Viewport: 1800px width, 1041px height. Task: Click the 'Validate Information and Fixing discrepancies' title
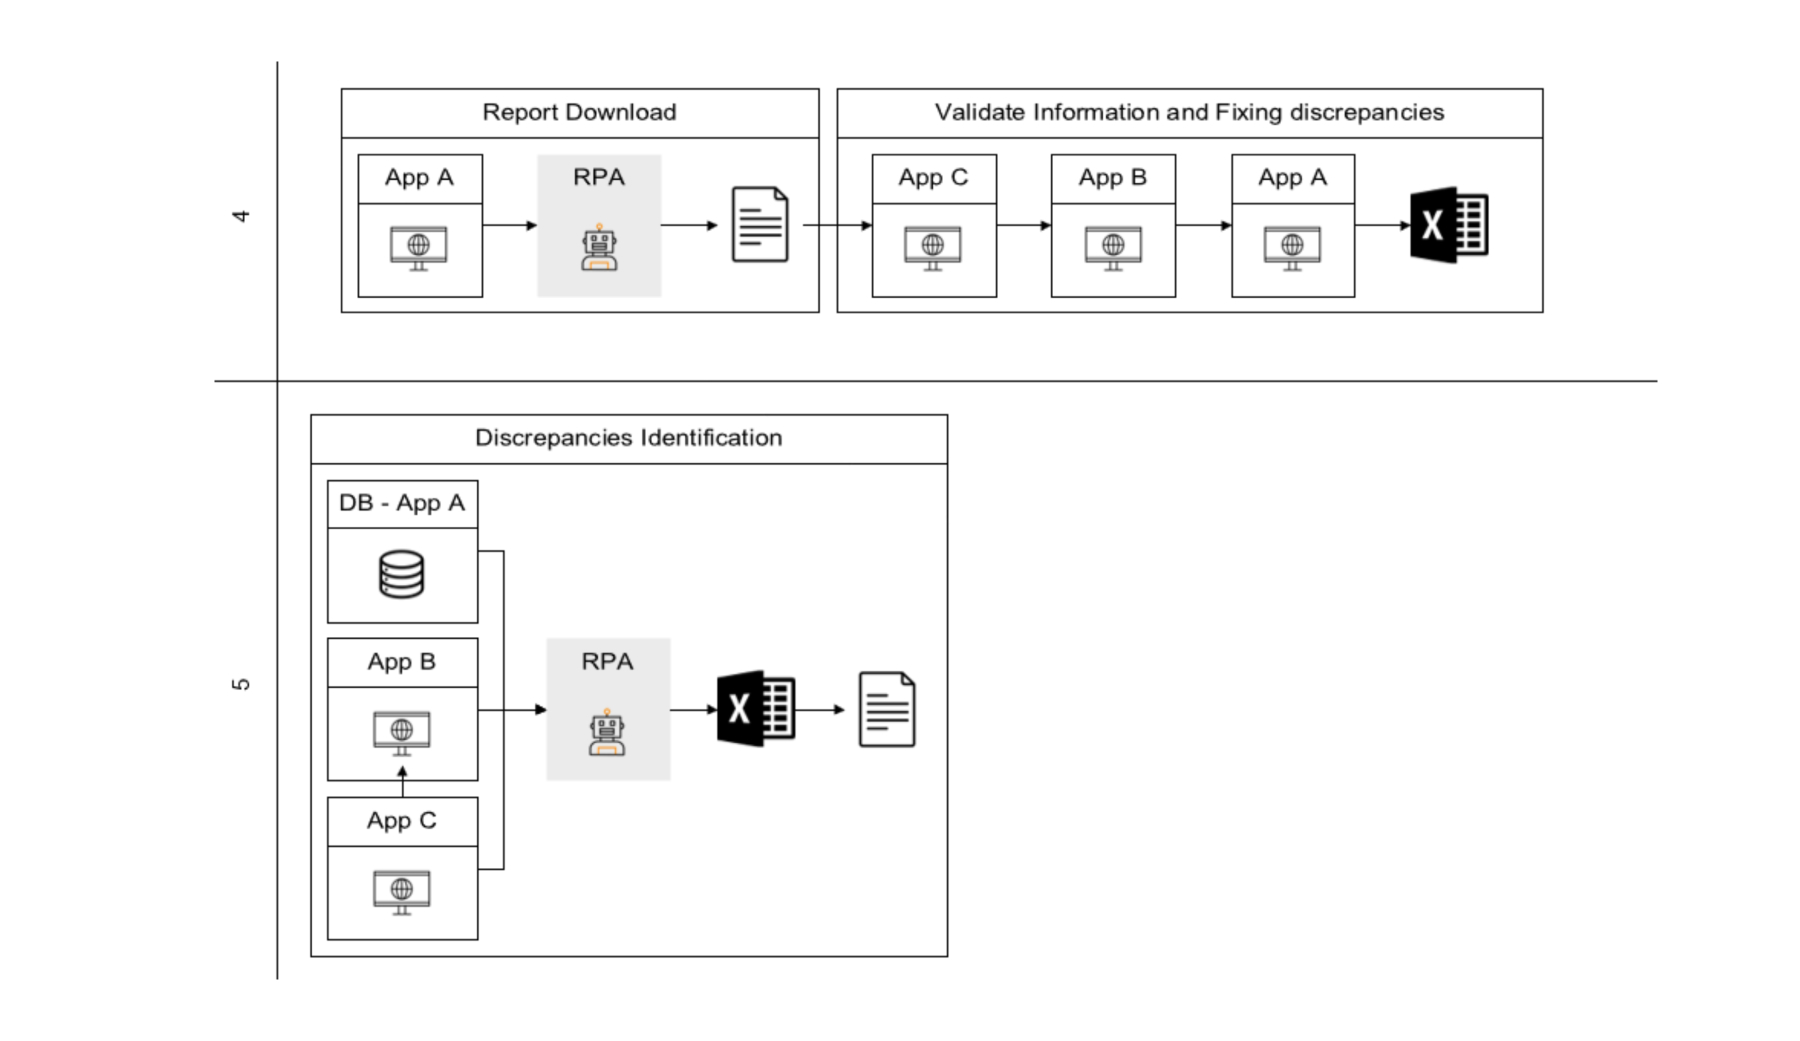[1189, 112]
